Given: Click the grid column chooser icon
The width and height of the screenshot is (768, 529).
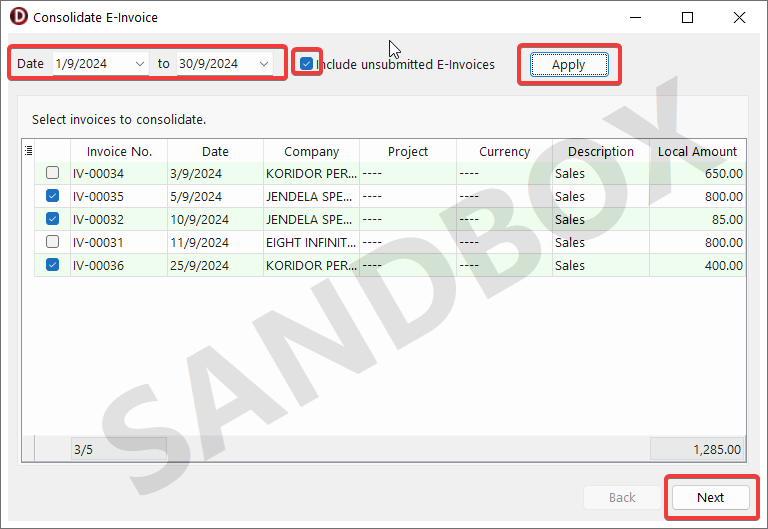Looking at the screenshot, I should coord(28,151).
